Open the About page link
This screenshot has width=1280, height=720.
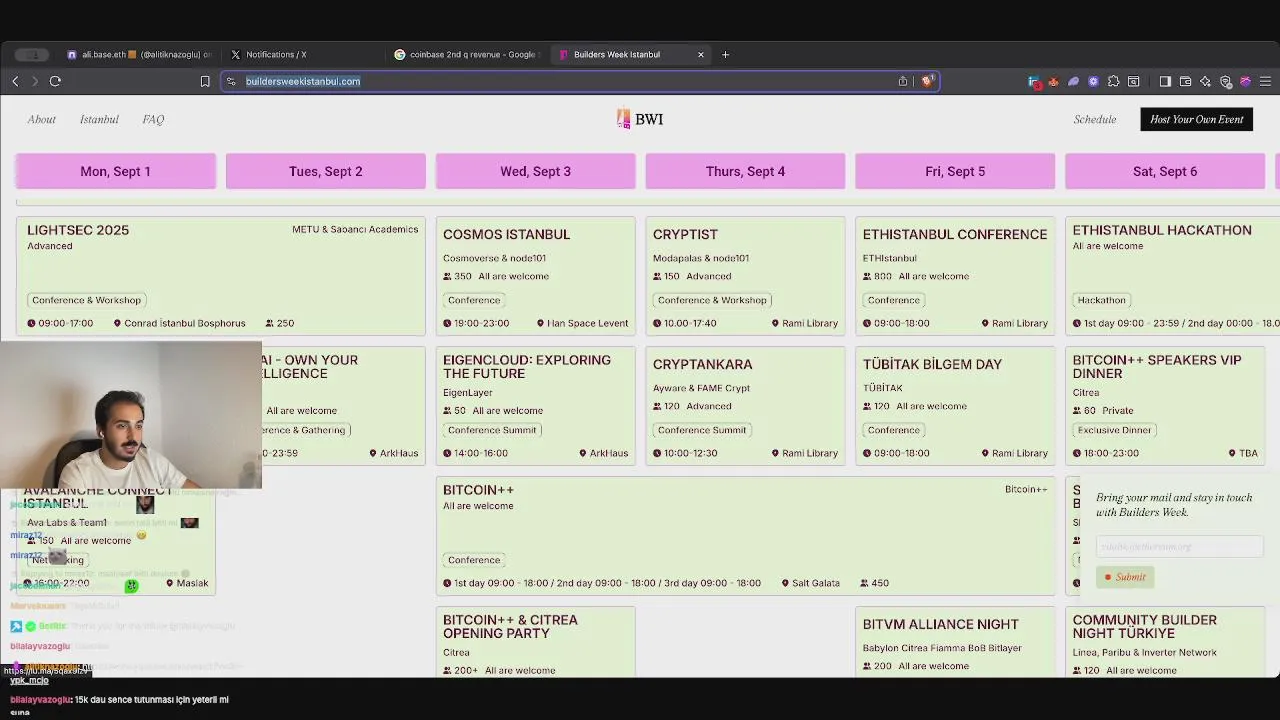click(41, 119)
